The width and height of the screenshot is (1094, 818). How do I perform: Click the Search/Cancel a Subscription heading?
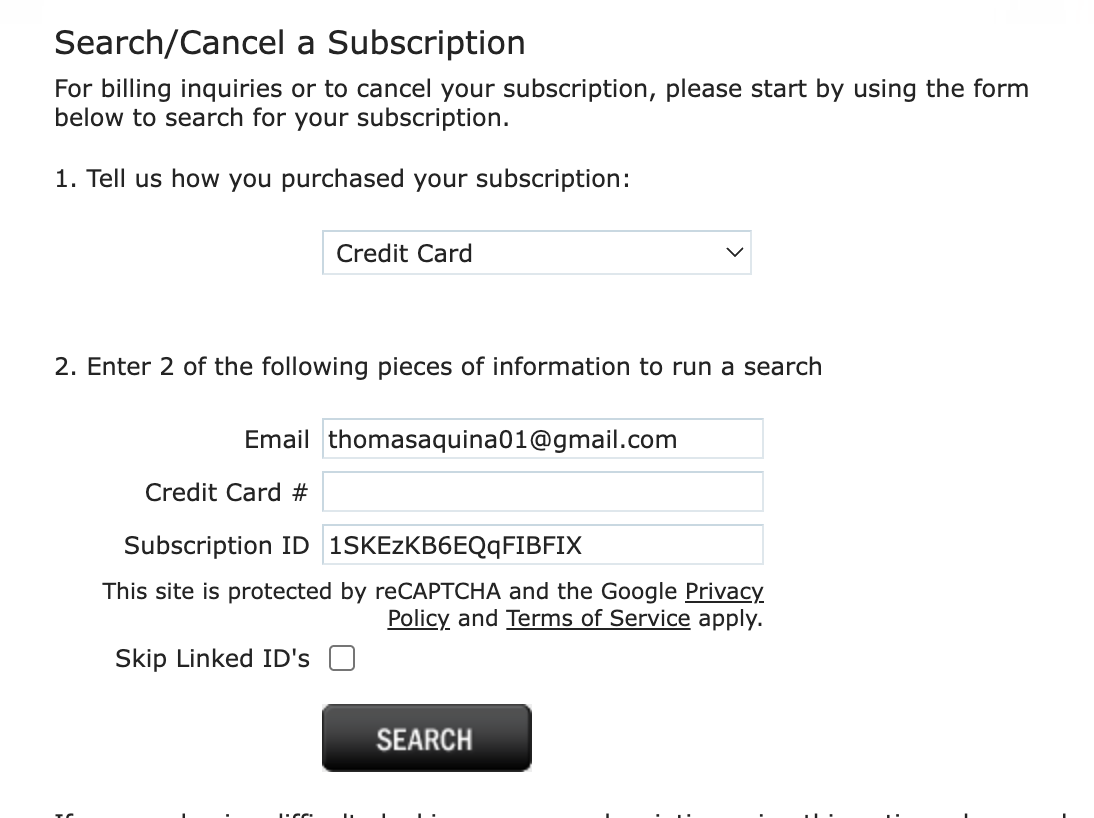[289, 43]
